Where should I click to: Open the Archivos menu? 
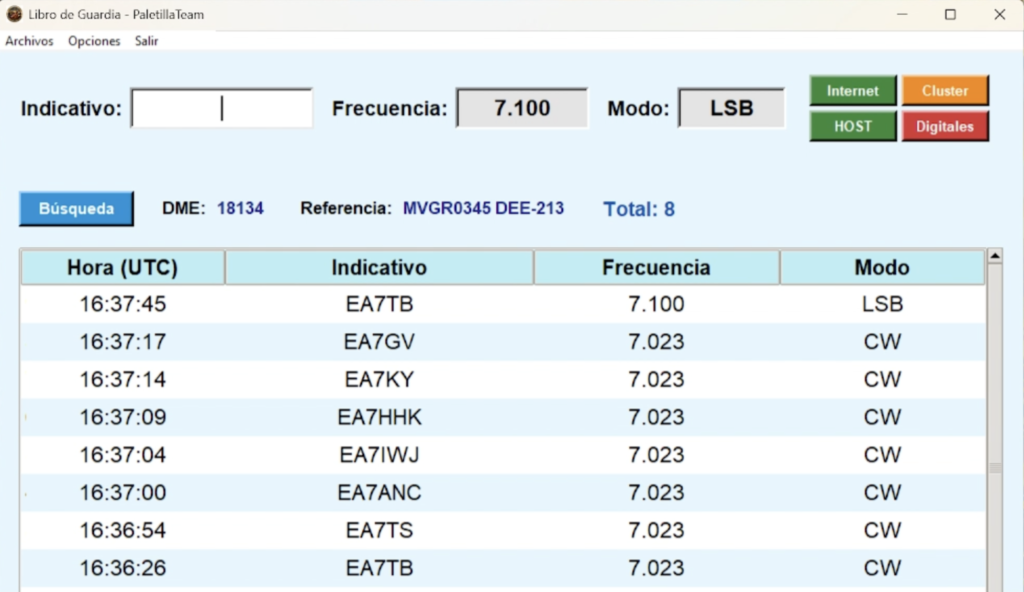click(29, 41)
